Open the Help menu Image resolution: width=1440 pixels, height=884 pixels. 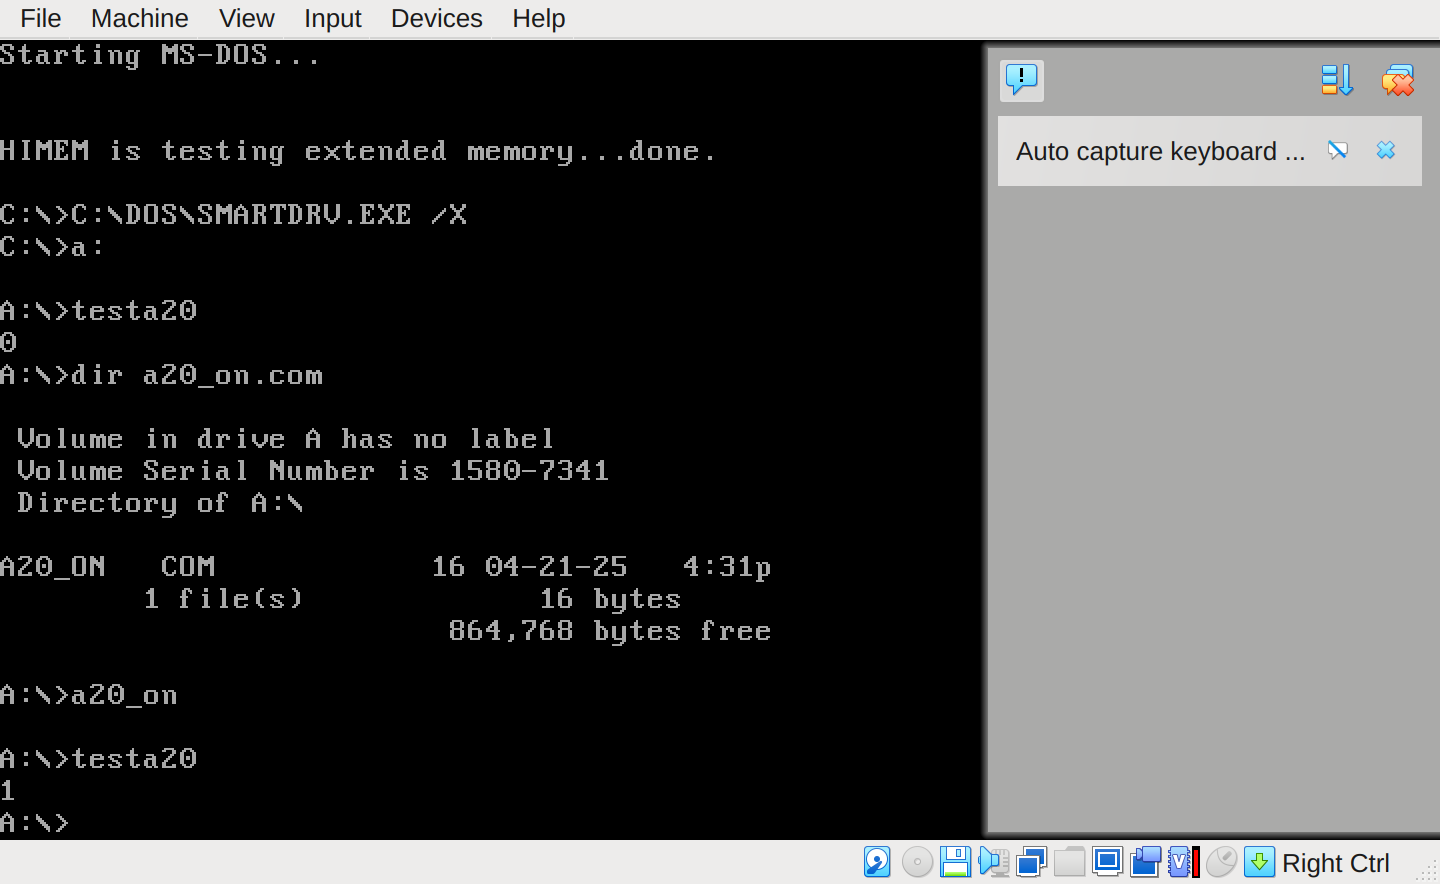click(539, 18)
